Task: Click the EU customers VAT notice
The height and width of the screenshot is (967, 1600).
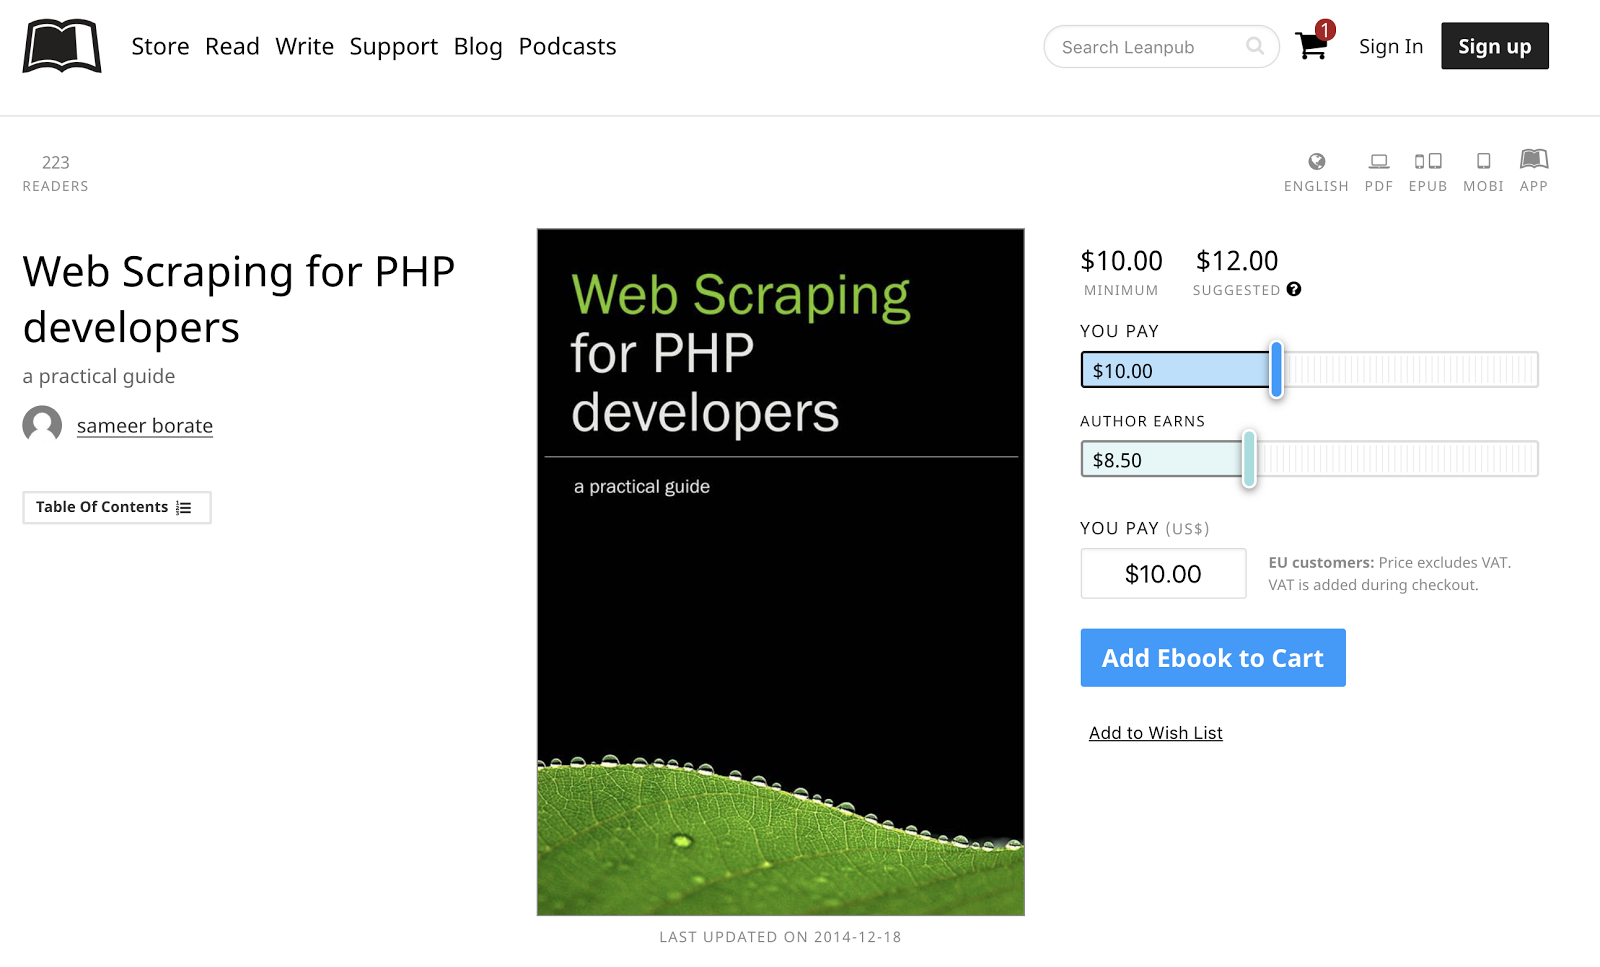Action: [x=1390, y=573]
